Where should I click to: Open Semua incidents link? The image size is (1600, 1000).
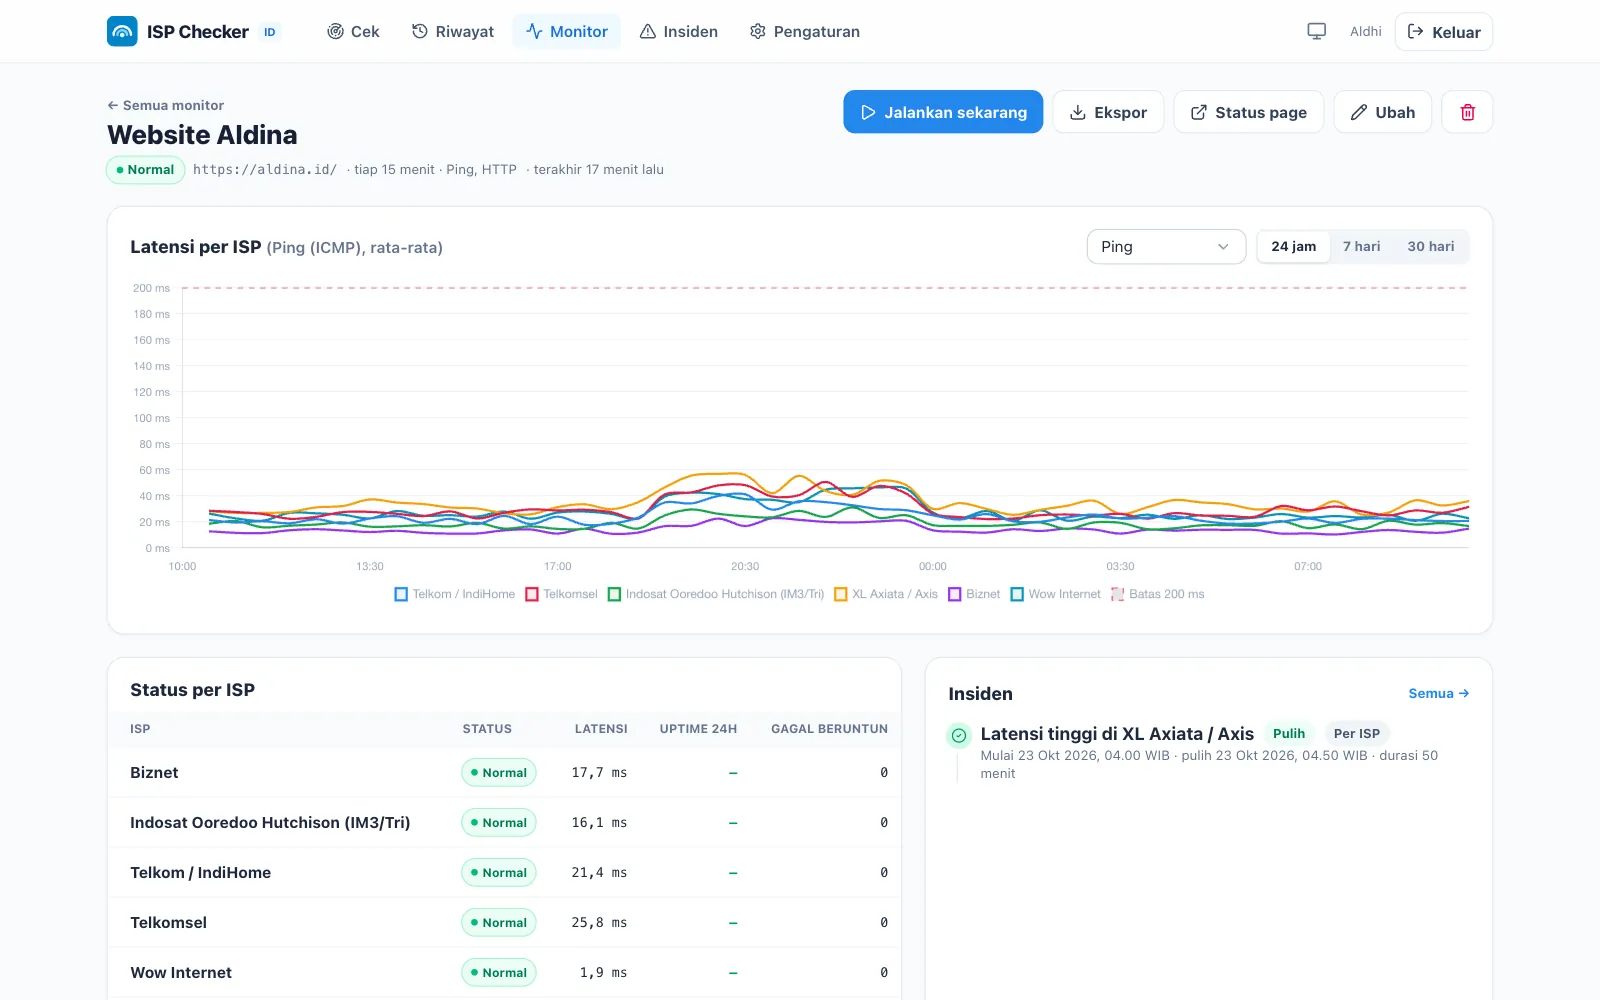1438,693
